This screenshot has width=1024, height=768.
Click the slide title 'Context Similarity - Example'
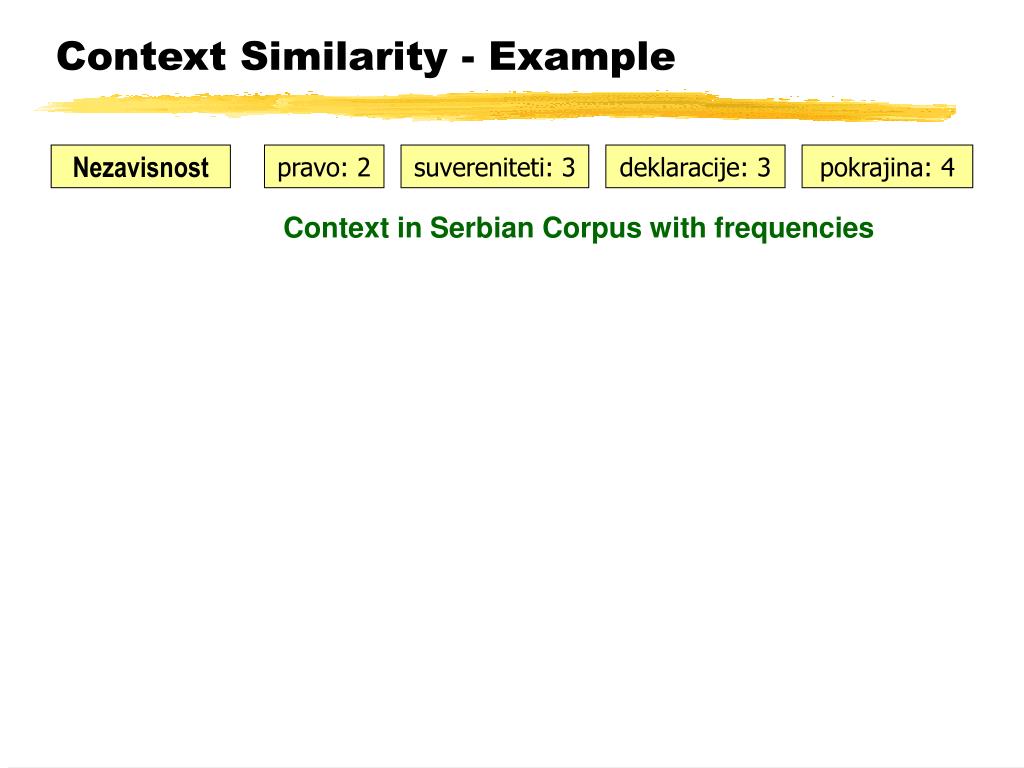pyautogui.click(x=366, y=56)
